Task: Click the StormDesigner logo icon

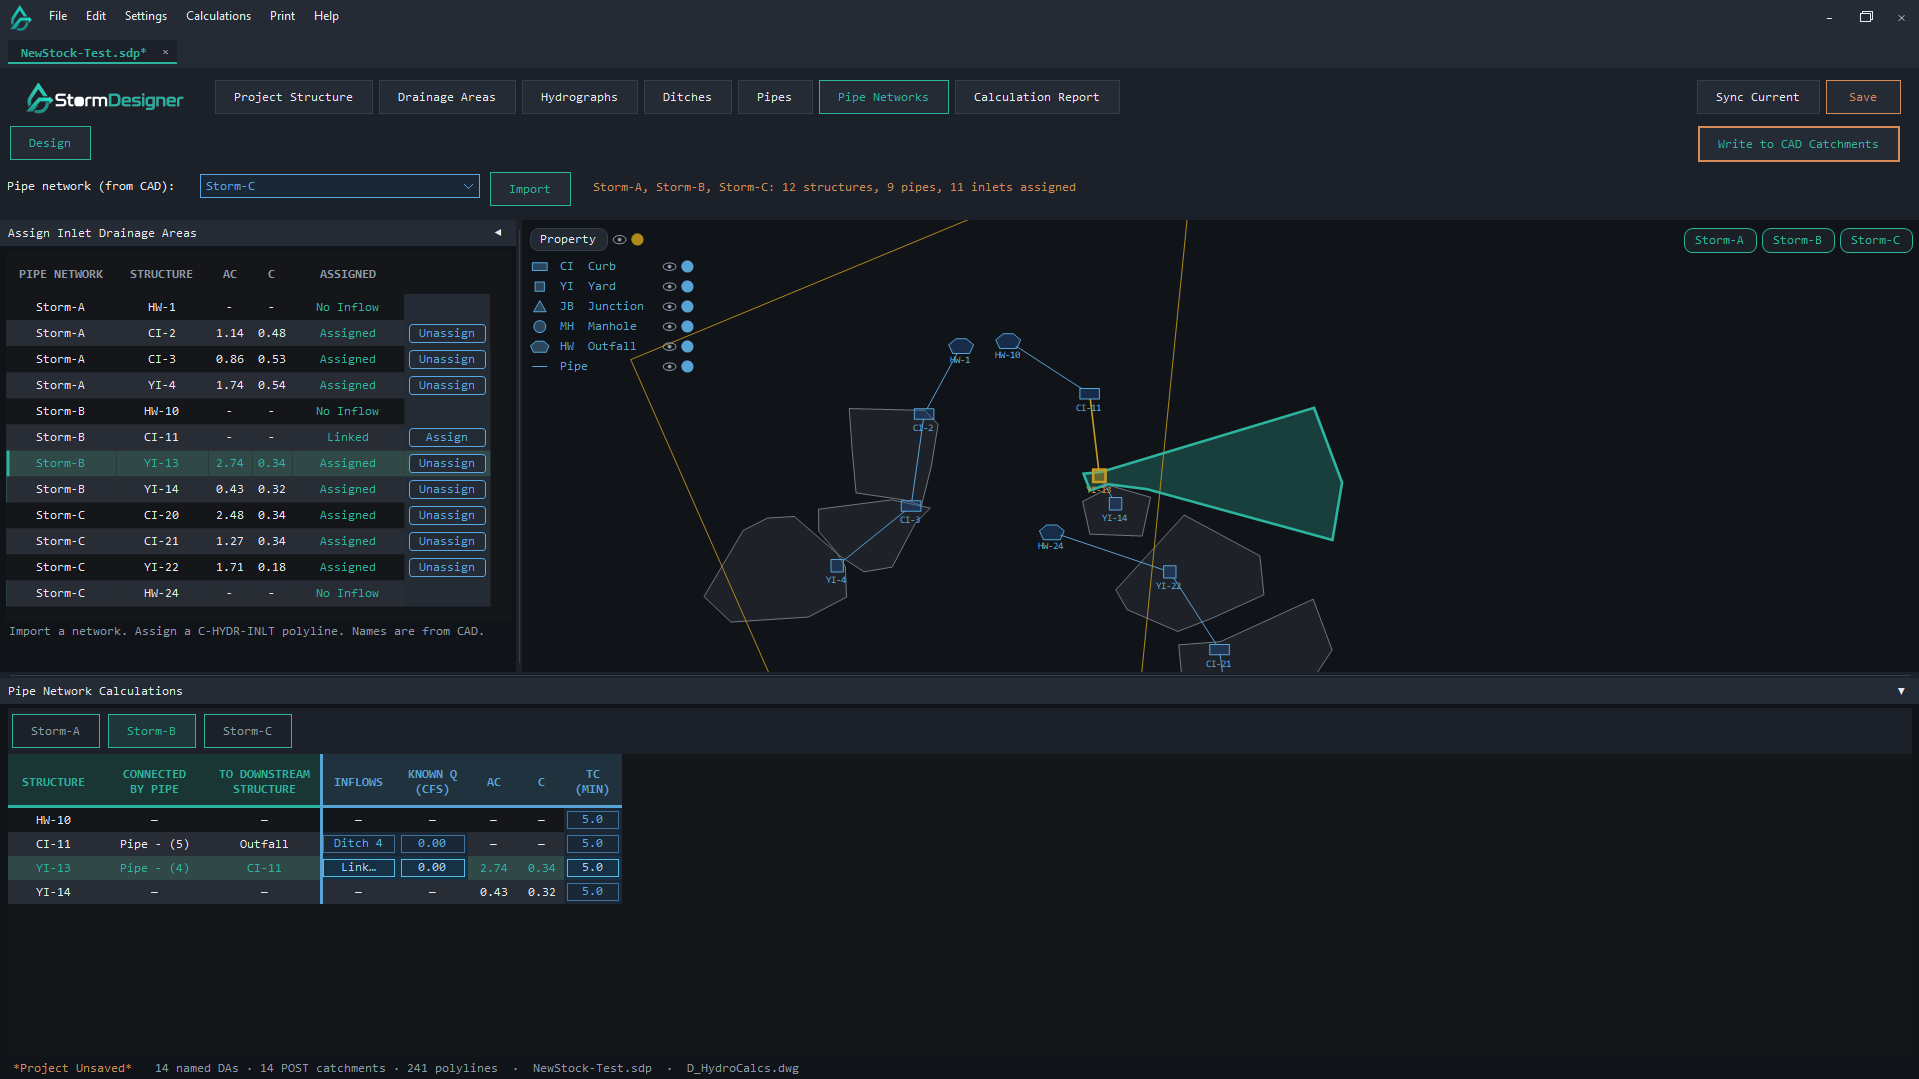Action: [x=38, y=98]
